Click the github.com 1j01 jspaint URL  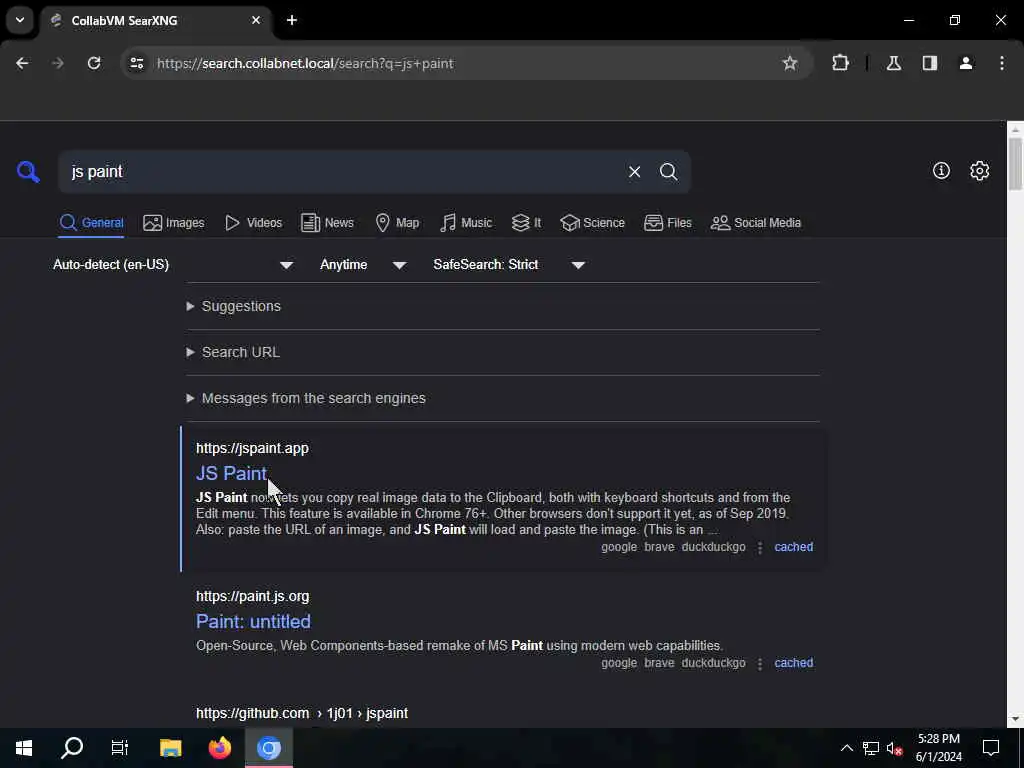(302, 713)
